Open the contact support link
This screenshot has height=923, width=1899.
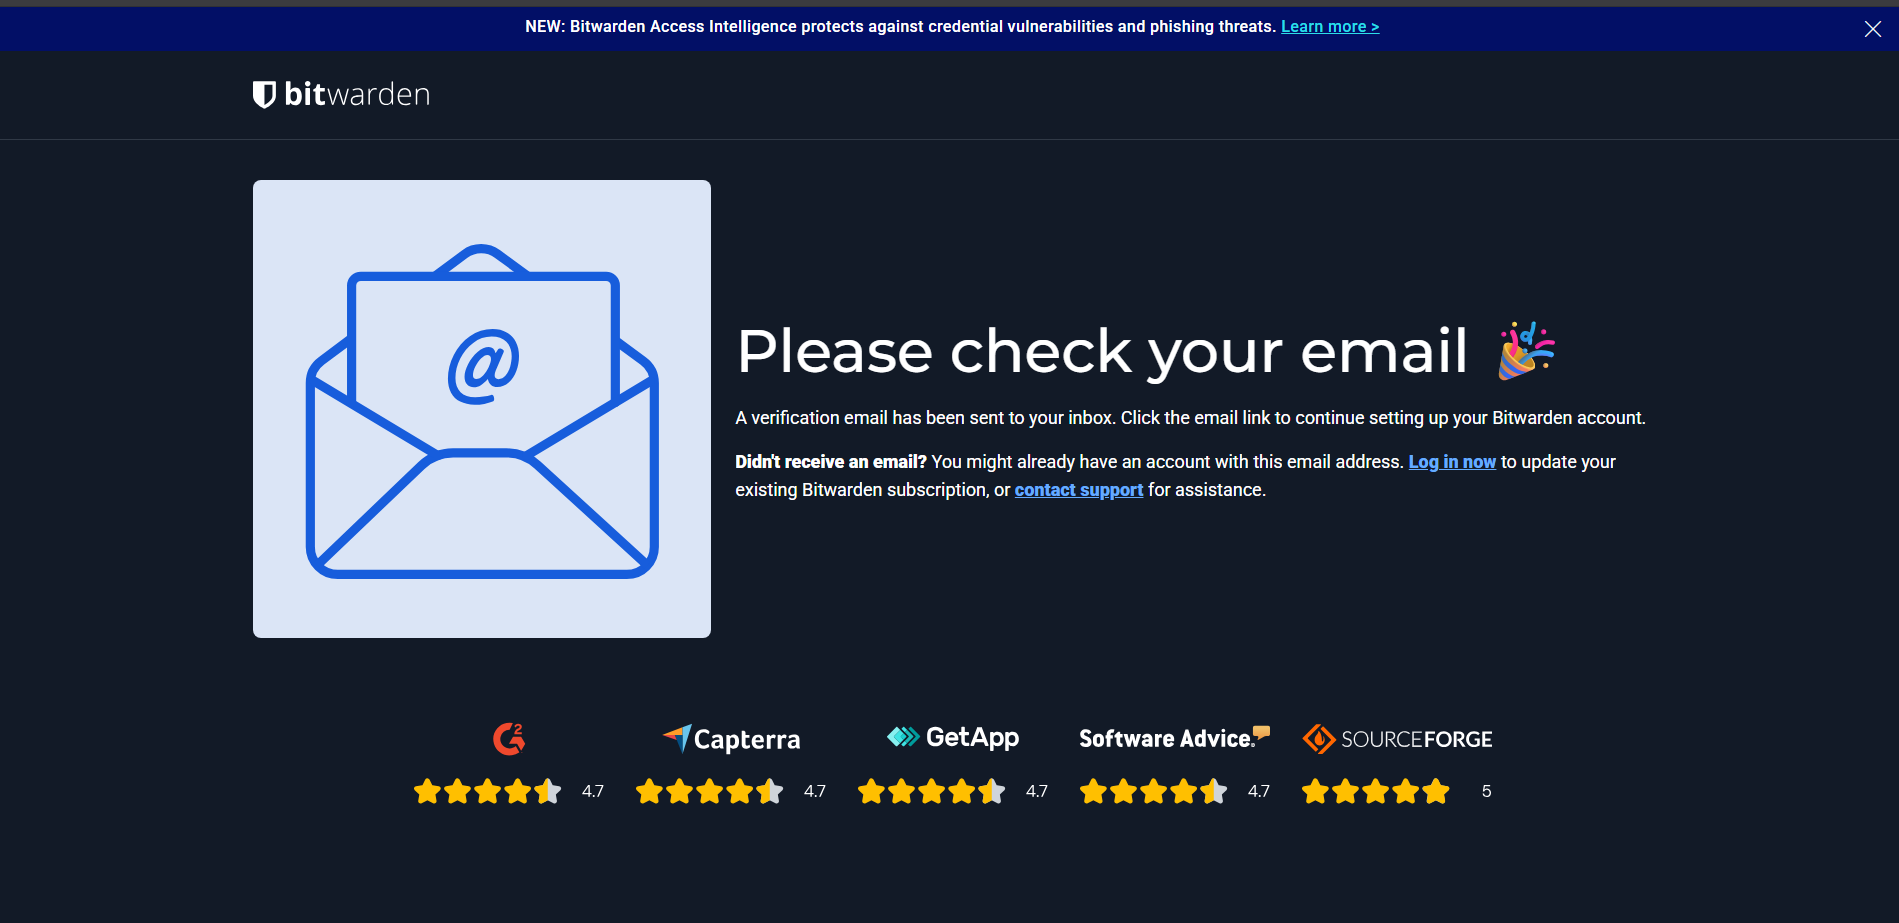tap(1079, 490)
